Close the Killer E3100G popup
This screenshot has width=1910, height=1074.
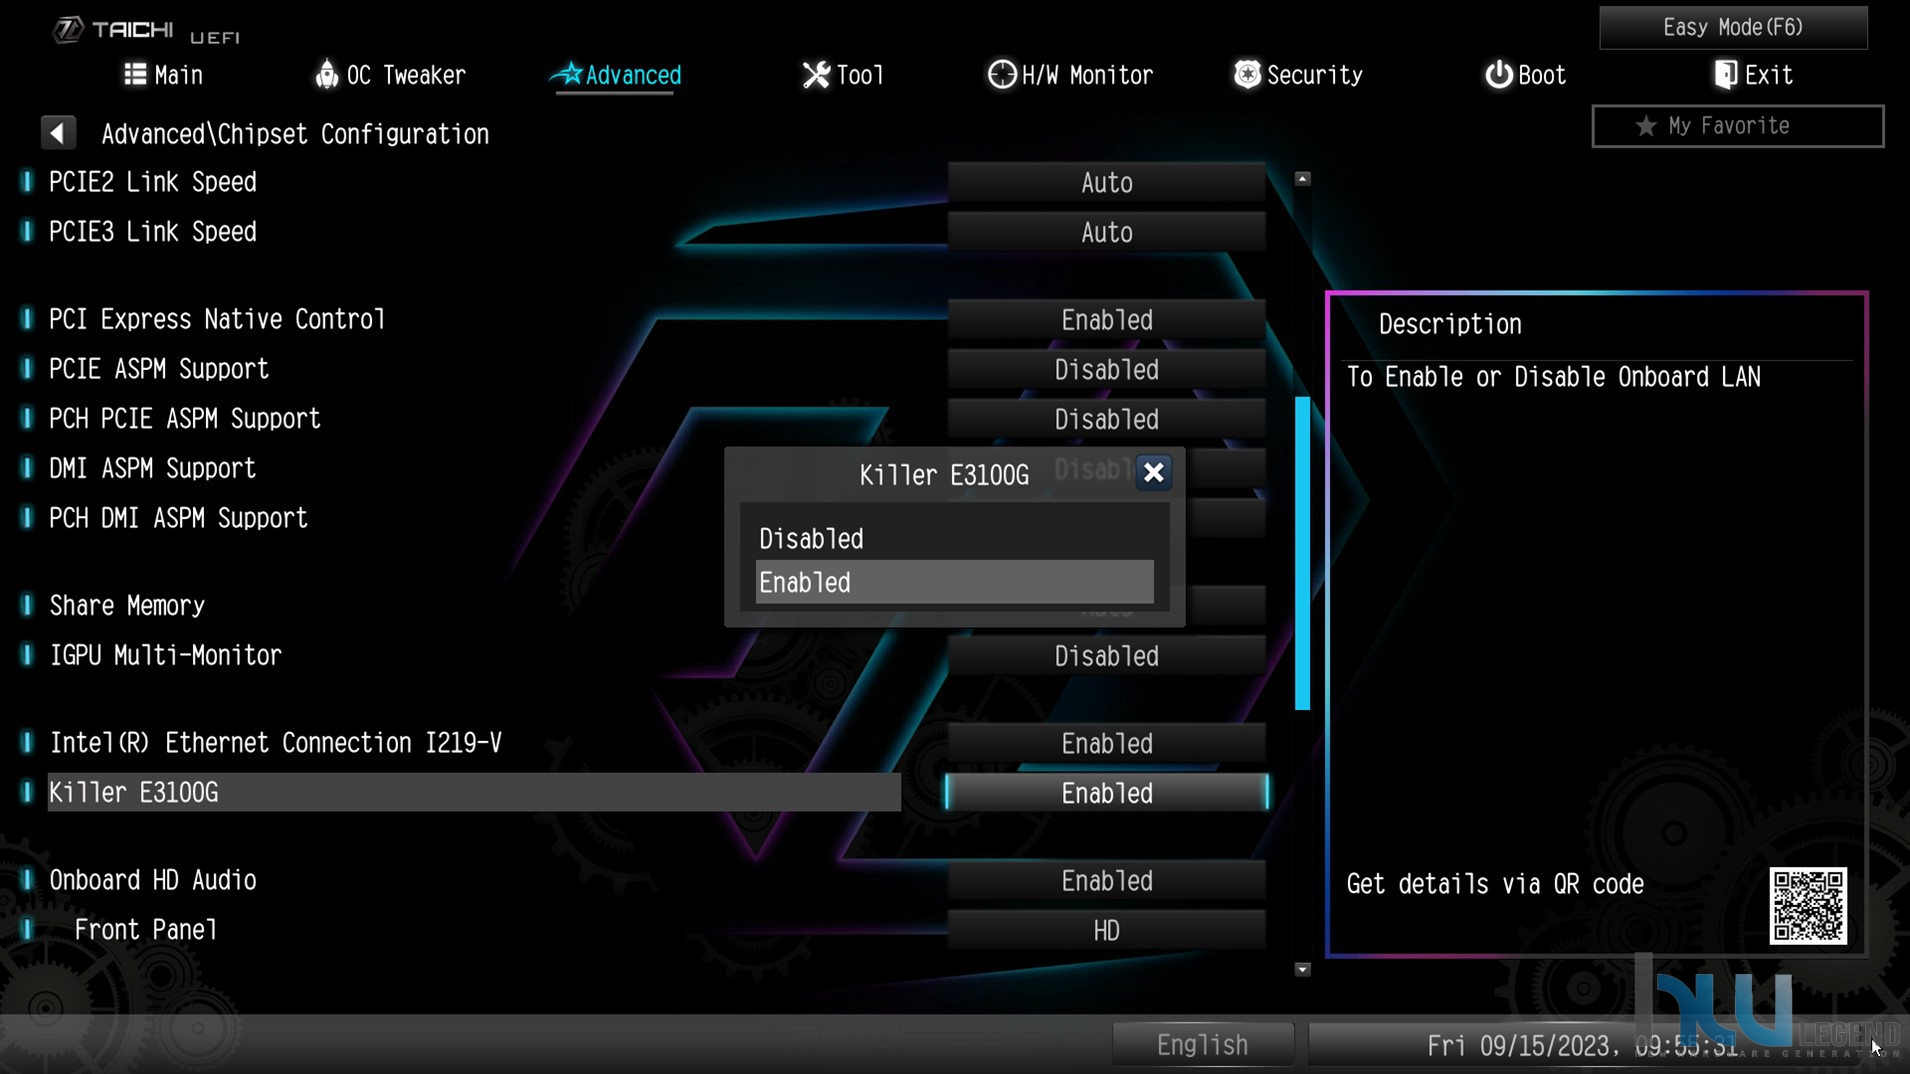(1153, 473)
